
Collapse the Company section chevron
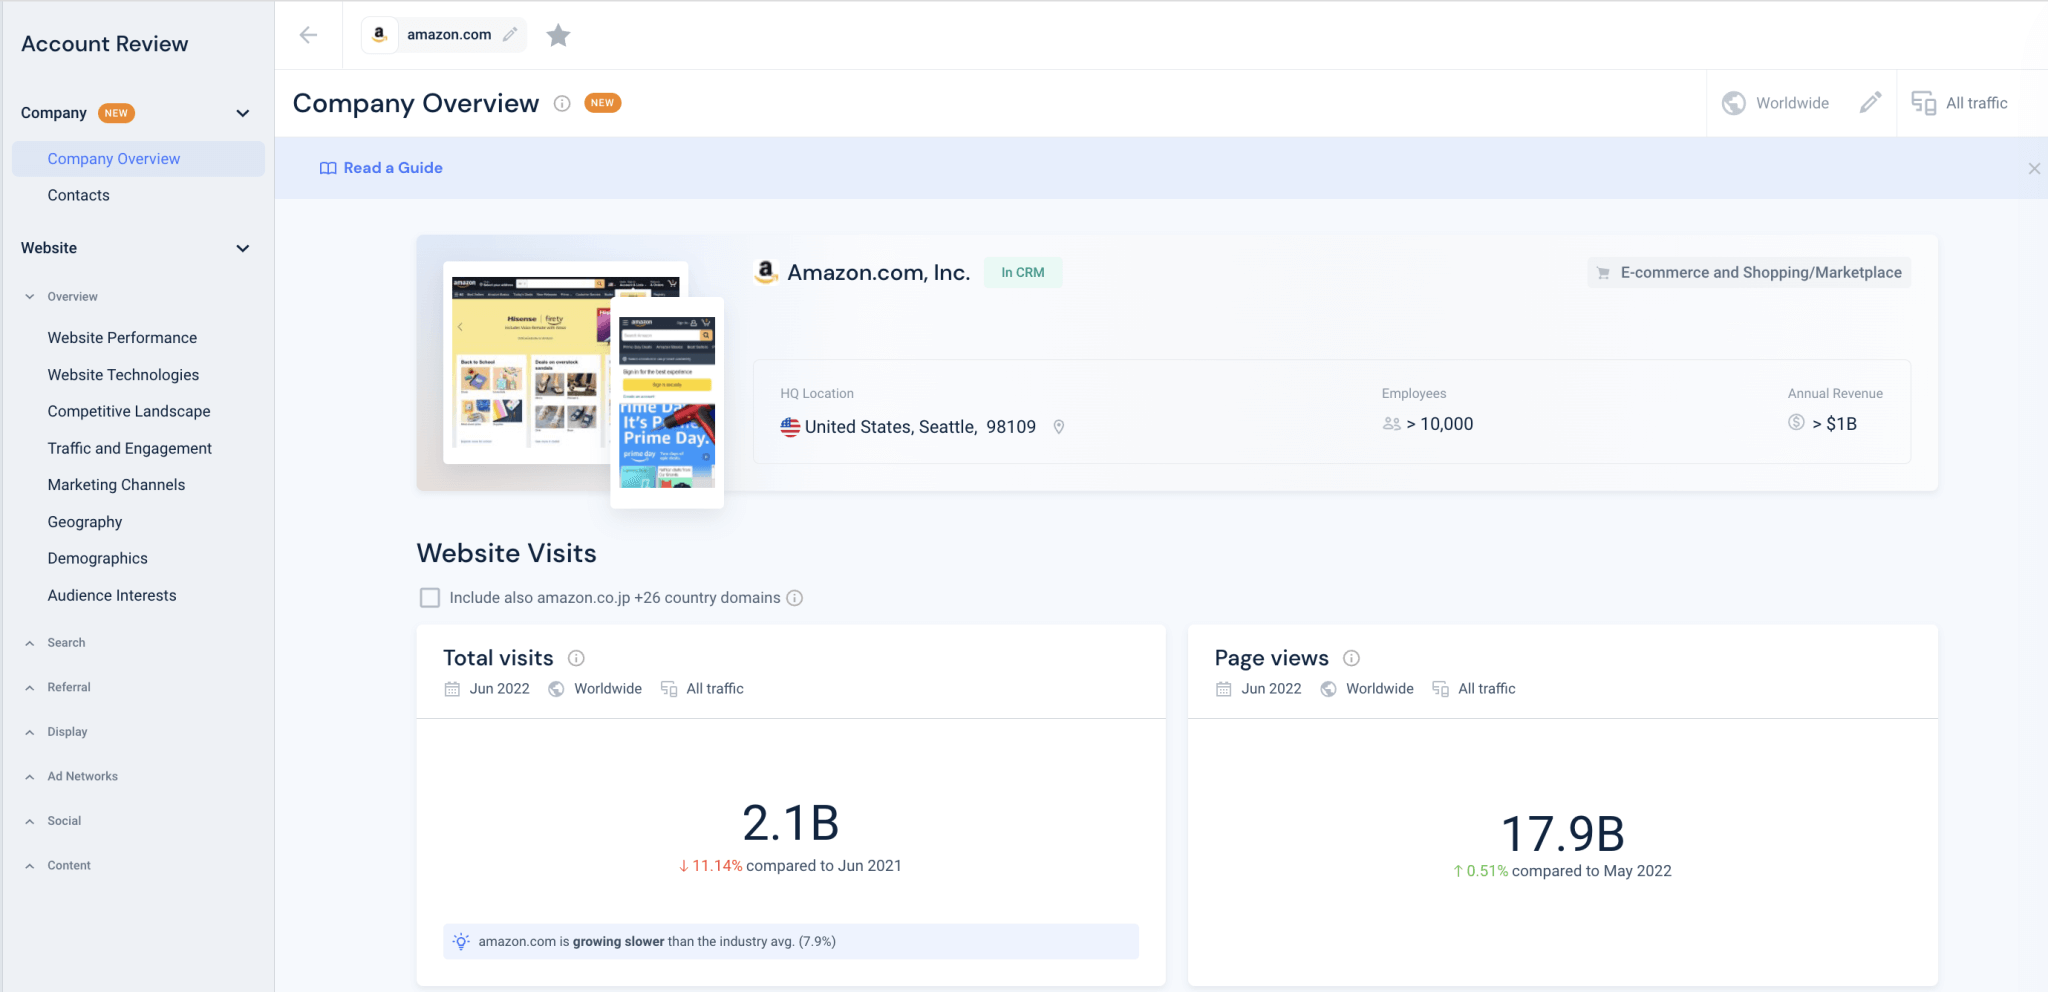click(x=243, y=113)
